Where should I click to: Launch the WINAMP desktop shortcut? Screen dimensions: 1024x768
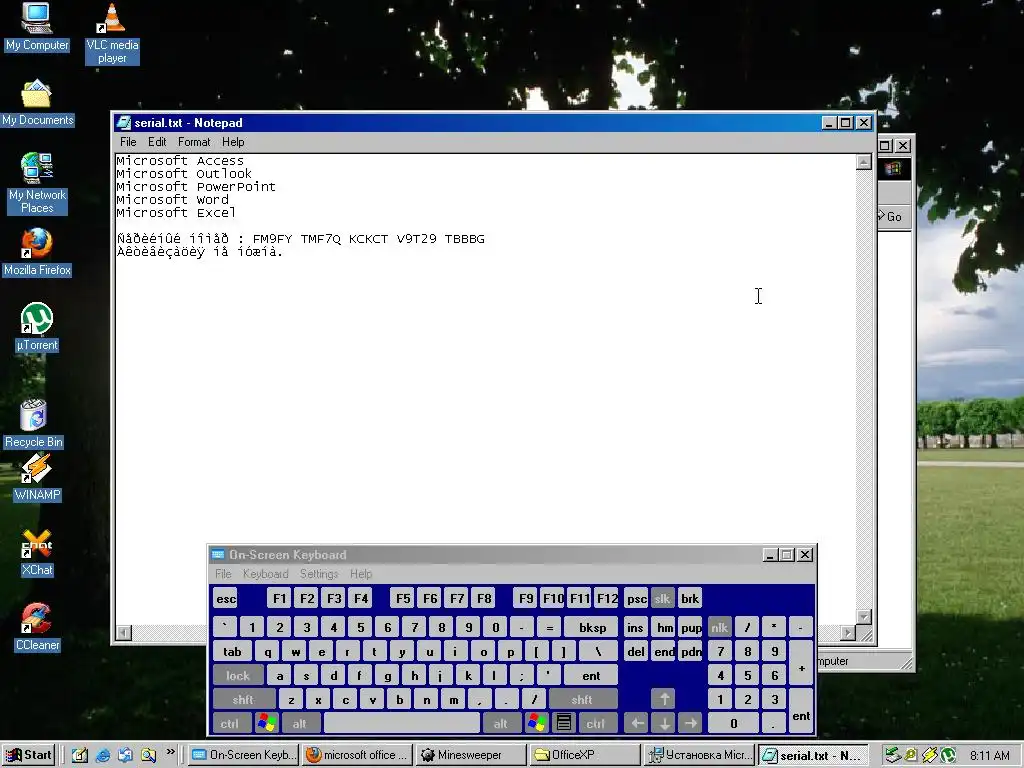coord(37,478)
